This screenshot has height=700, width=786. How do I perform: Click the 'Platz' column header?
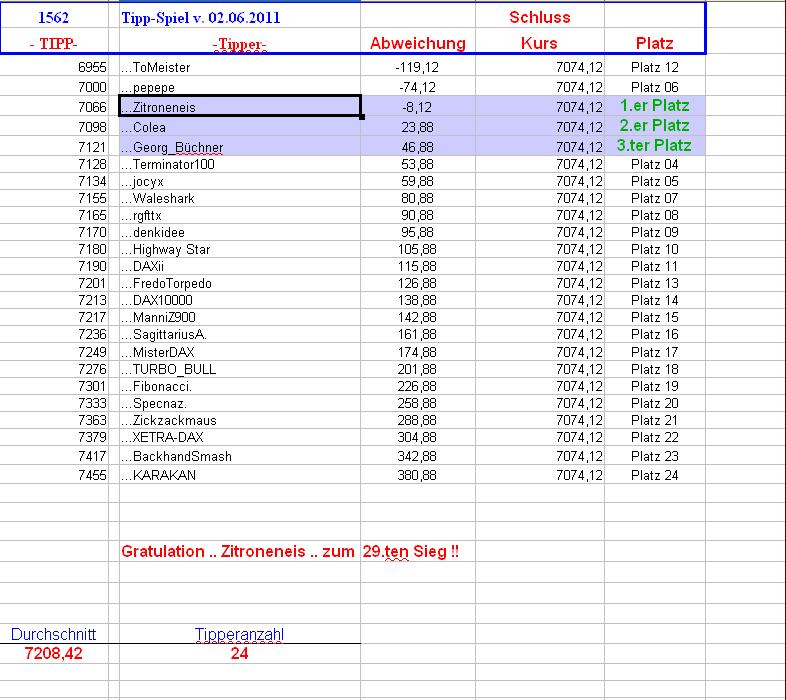(x=655, y=43)
